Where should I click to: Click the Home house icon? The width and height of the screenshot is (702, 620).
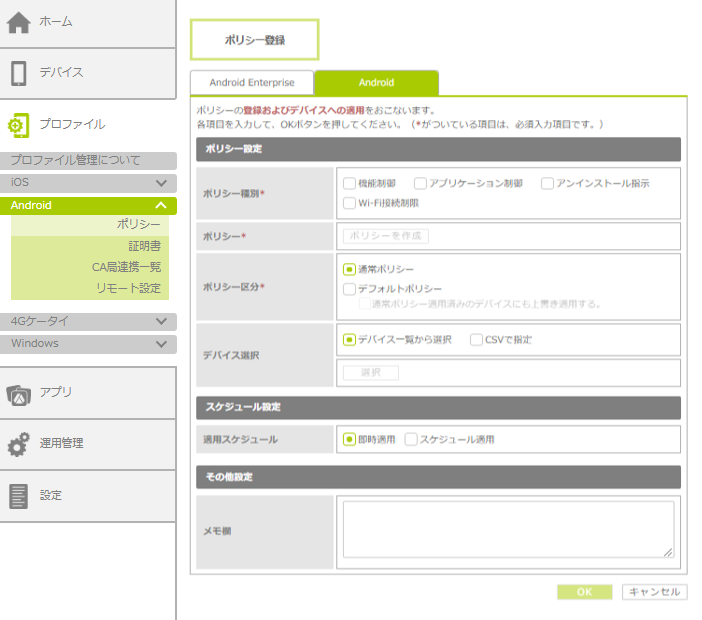pyautogui.click(x=18, y=22)
